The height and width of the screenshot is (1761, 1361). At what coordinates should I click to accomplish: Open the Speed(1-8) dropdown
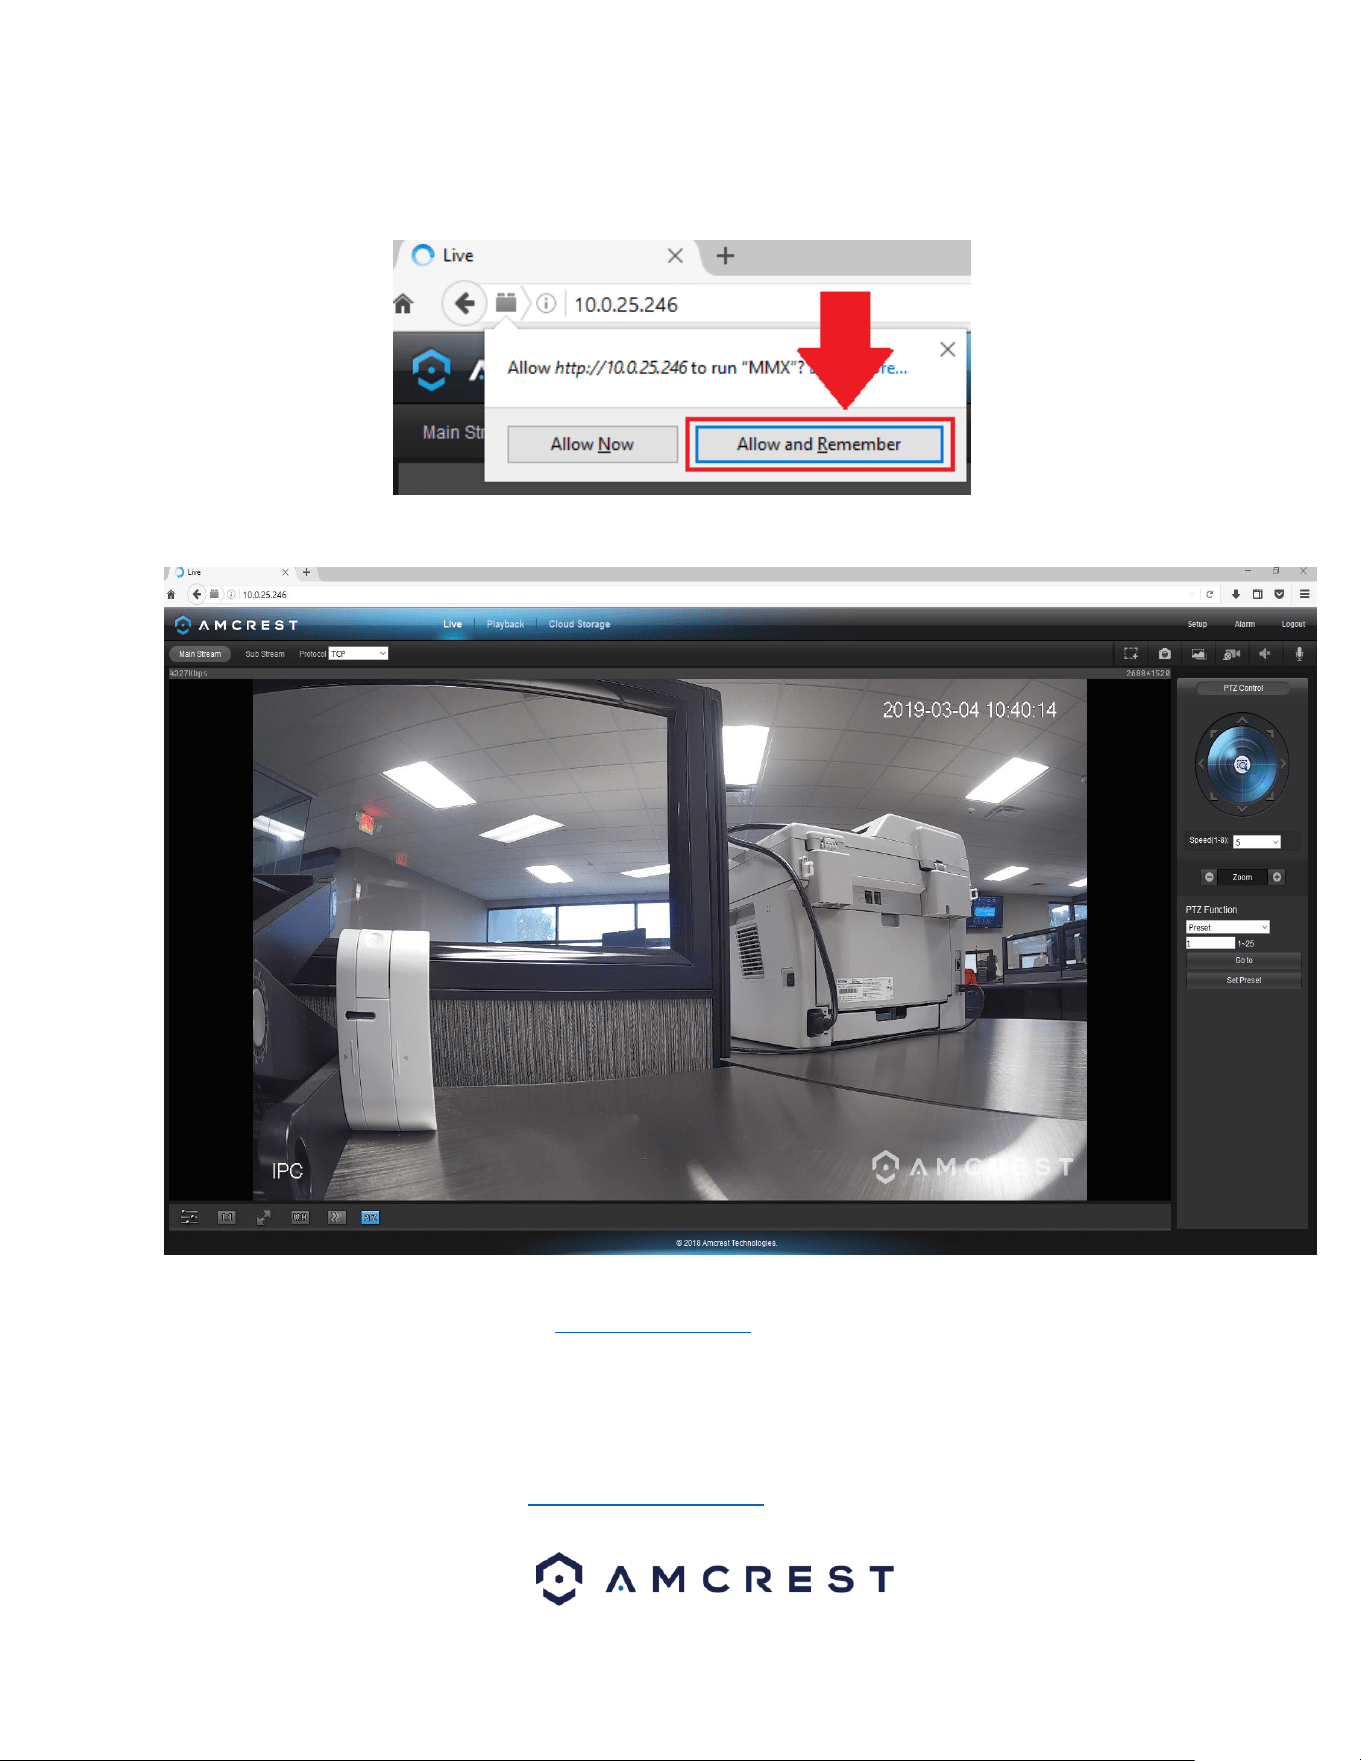click(1257, 842)
